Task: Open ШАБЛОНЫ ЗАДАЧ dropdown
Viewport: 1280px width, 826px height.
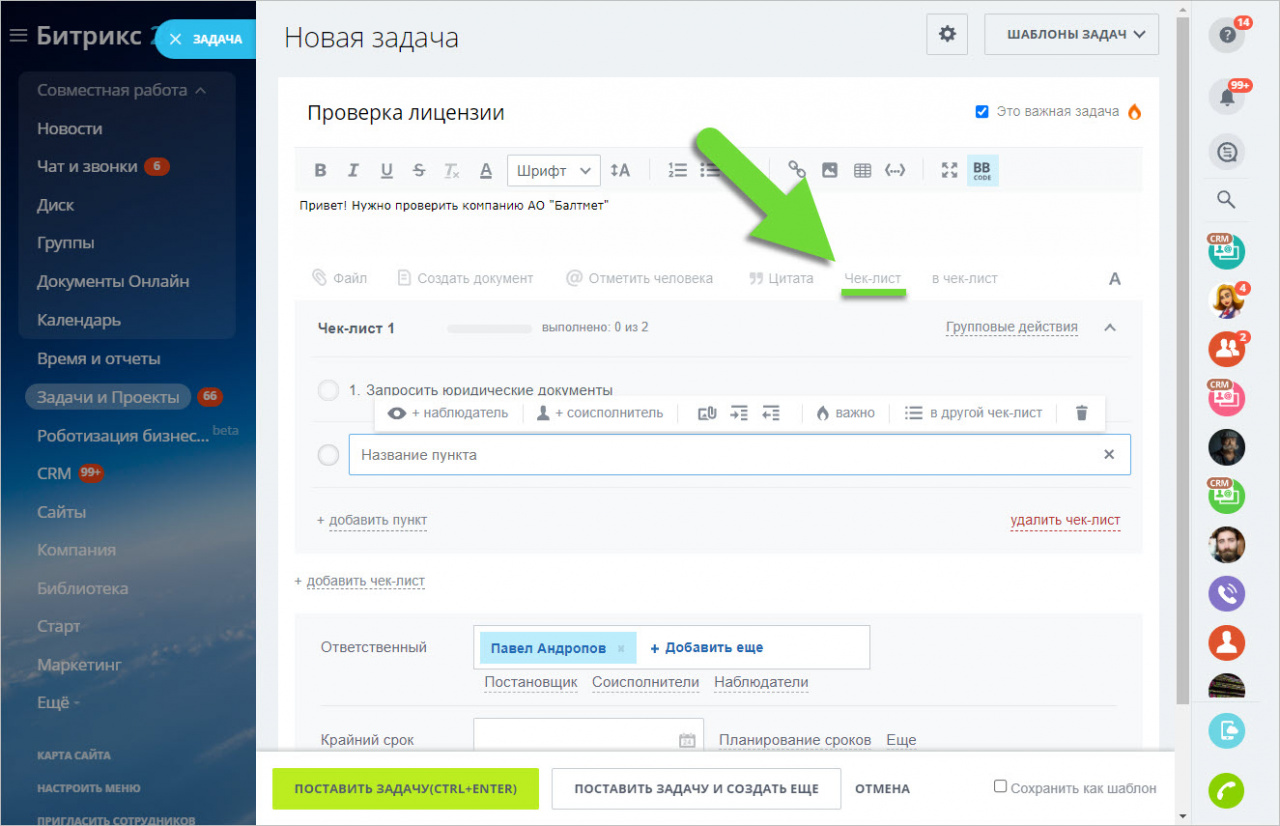Action: tap(1071, 34)
